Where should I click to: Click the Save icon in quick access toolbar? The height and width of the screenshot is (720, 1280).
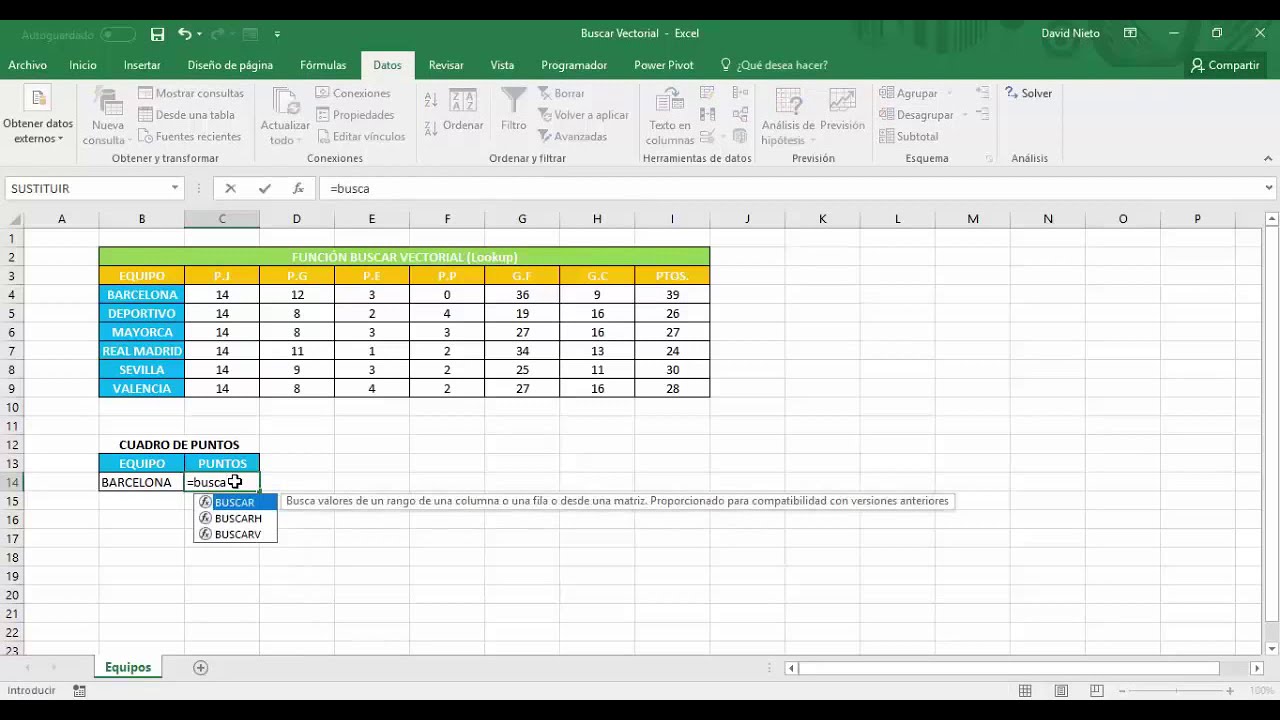pyautogui.click(x=157, y=33)
